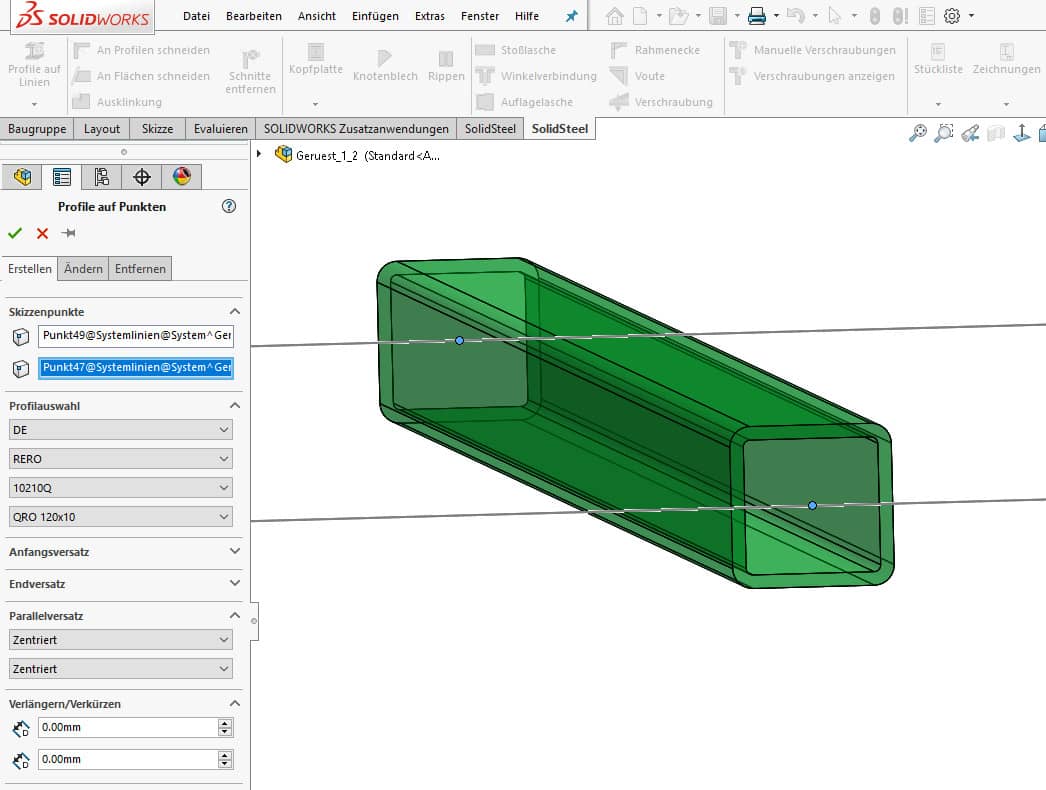Select the Punkt49 sketch point field
This screenshot has width=1046, height=790.
[x=135, y=336]
